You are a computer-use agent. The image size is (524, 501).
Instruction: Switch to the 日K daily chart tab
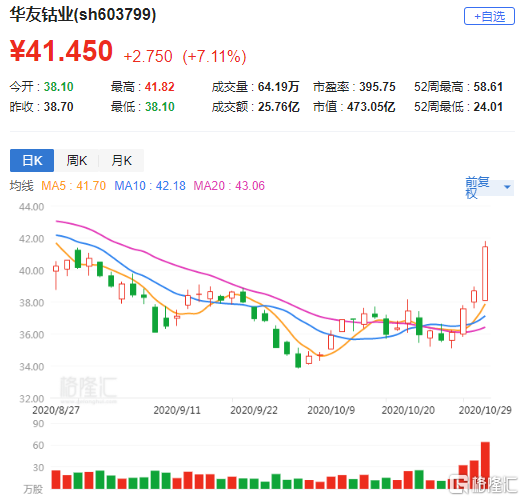tap(32, 160)
